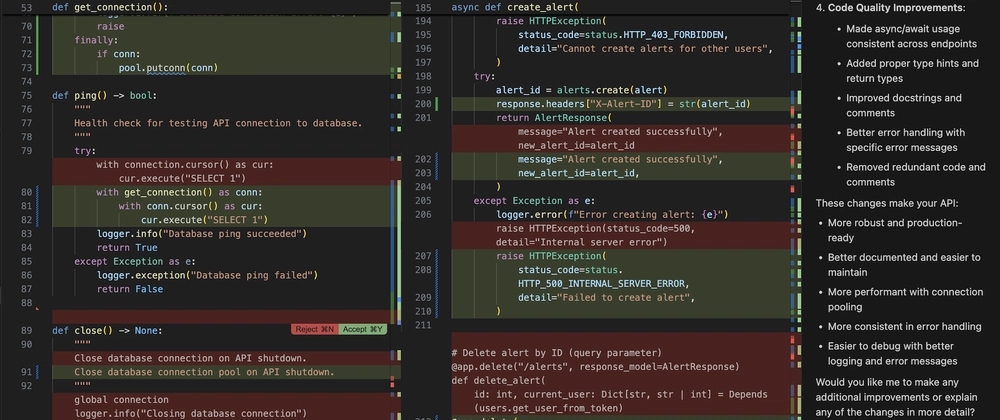Click the 'try:' line 198
The width and height of the screenshot is (1000, 420).
coord(485,76)
